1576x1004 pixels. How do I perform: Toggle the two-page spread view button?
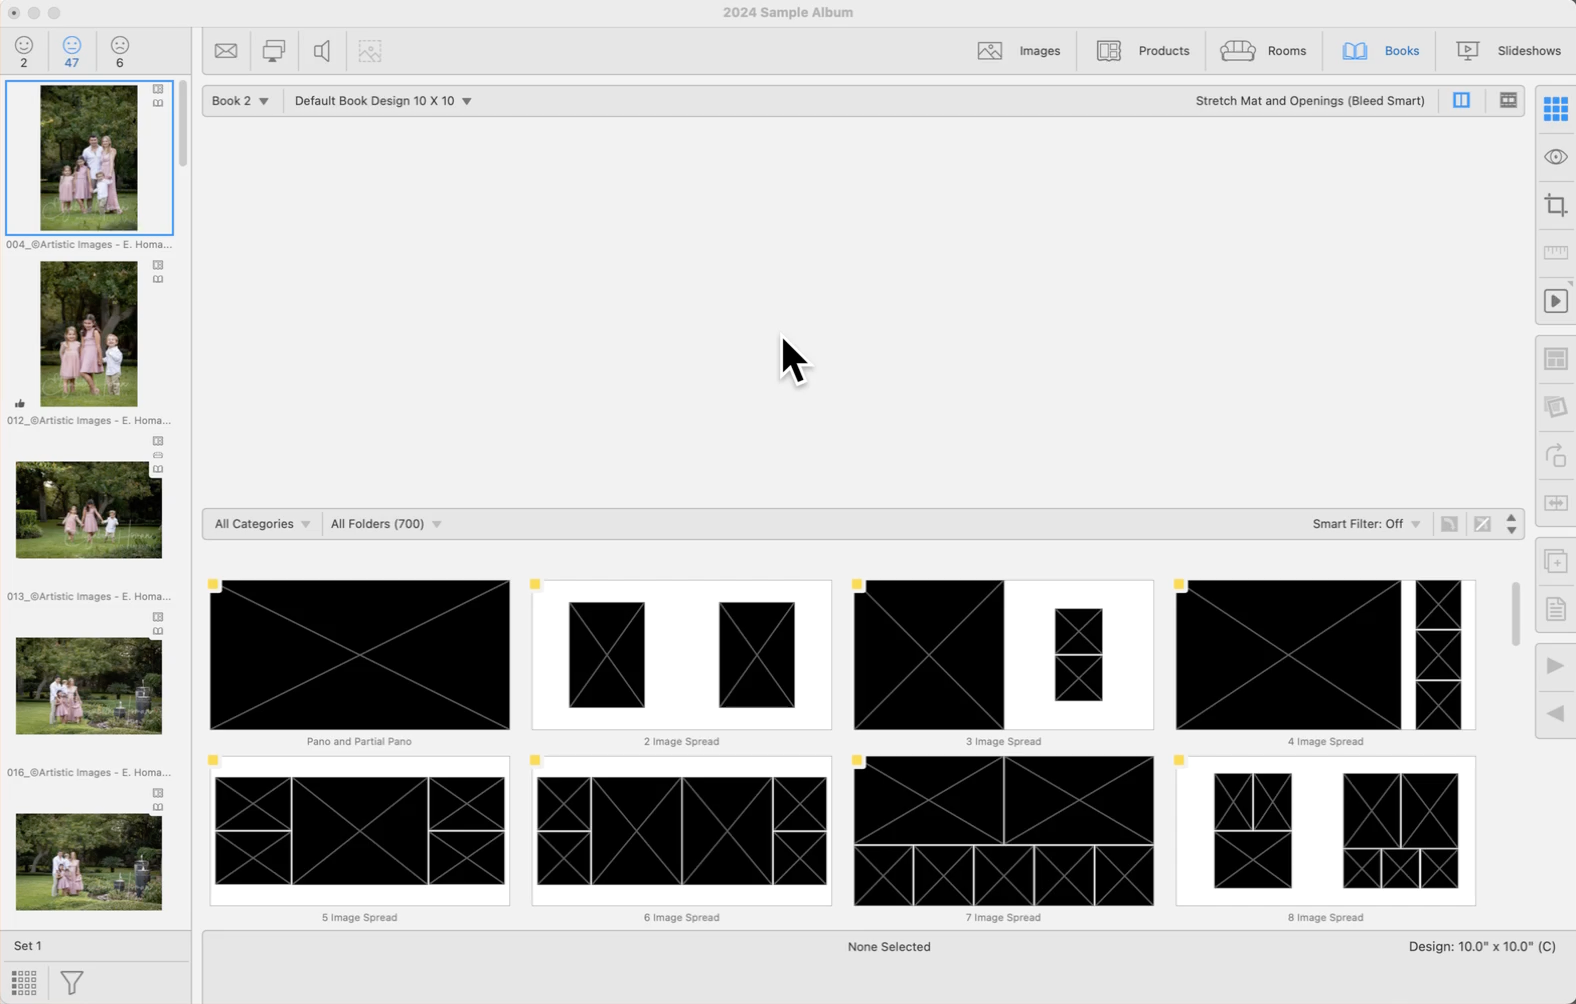[1461, 101]
